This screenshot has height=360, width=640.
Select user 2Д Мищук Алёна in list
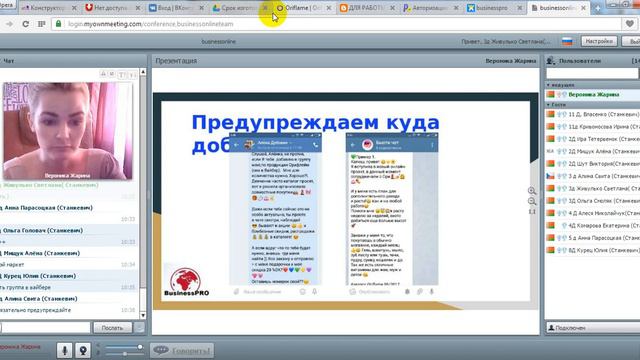point(593,151)
